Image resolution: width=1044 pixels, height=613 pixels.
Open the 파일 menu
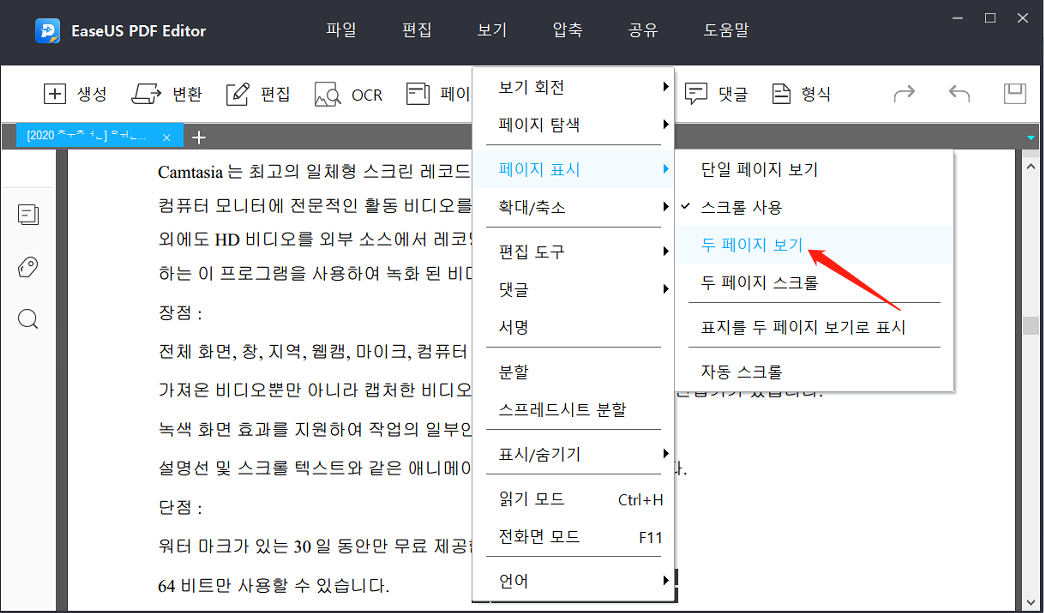click(x=342, y=30)
